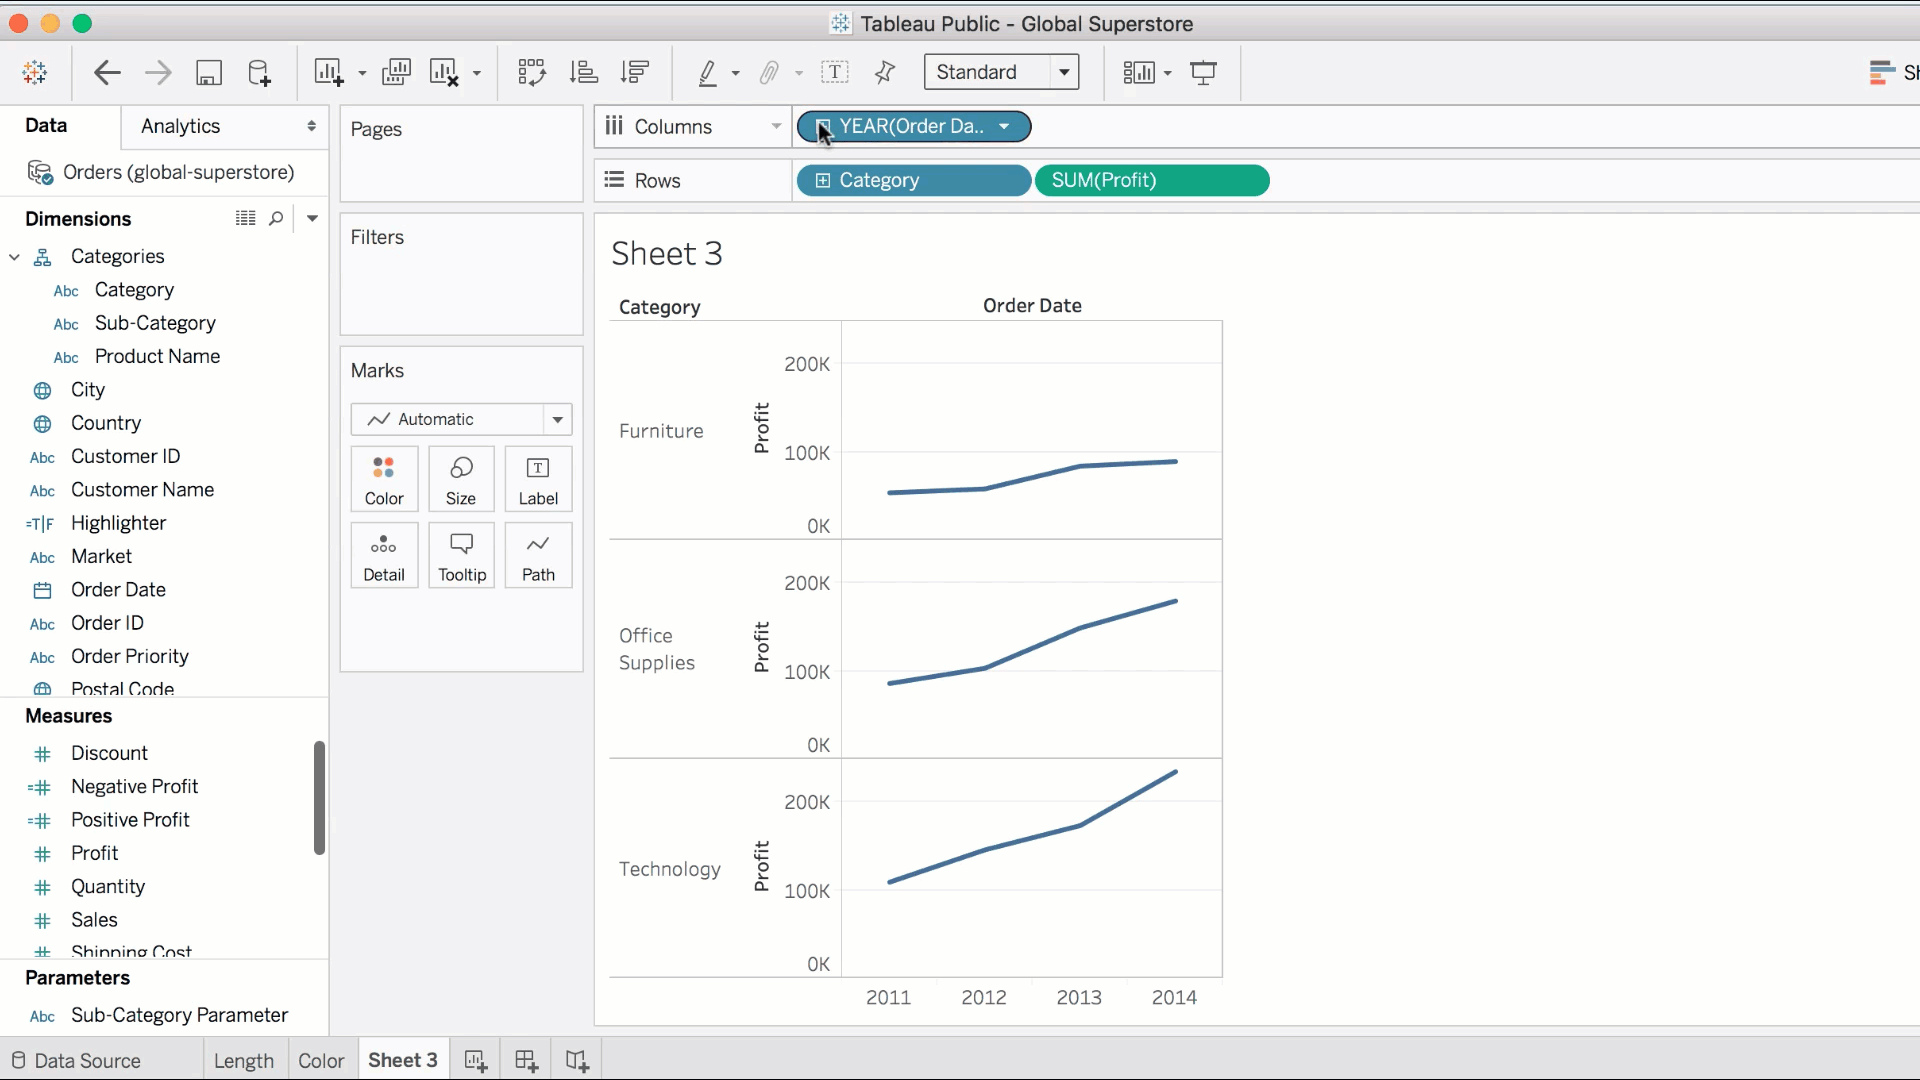Open the Length sheet tab
The image size is (1920, 1080).
[243, 1060]
